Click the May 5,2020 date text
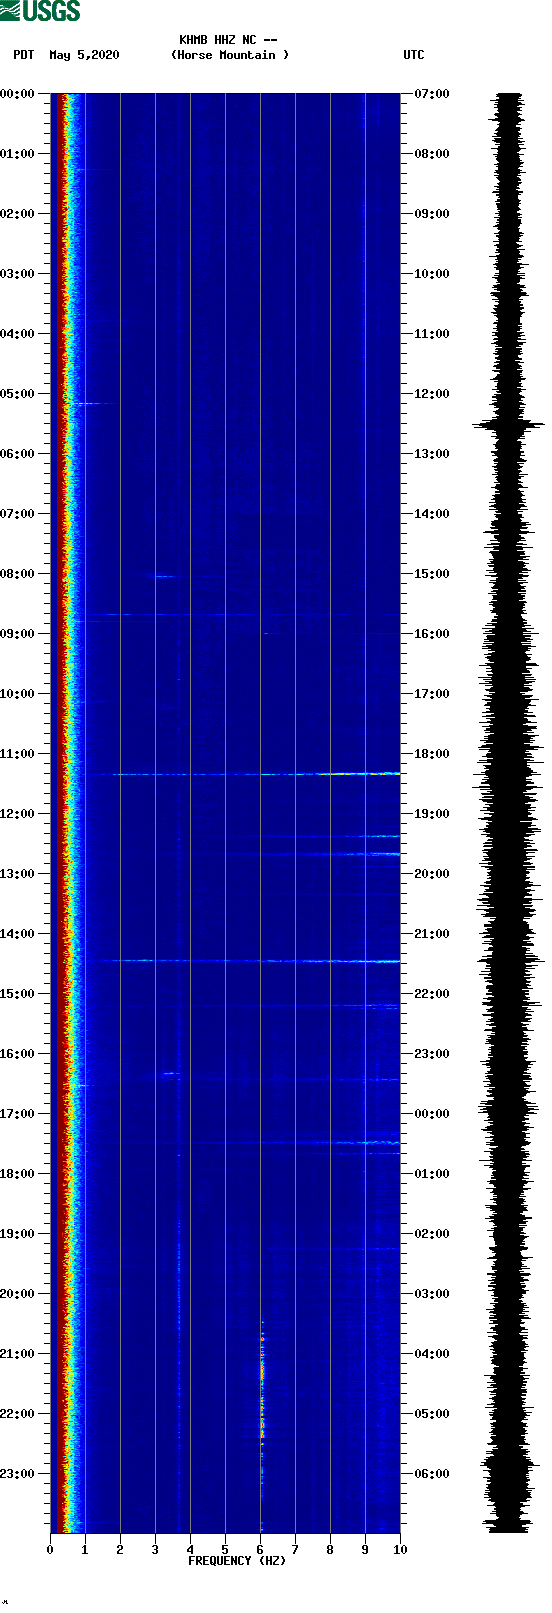Screen dimensions: 552x1613 (84, 55)
